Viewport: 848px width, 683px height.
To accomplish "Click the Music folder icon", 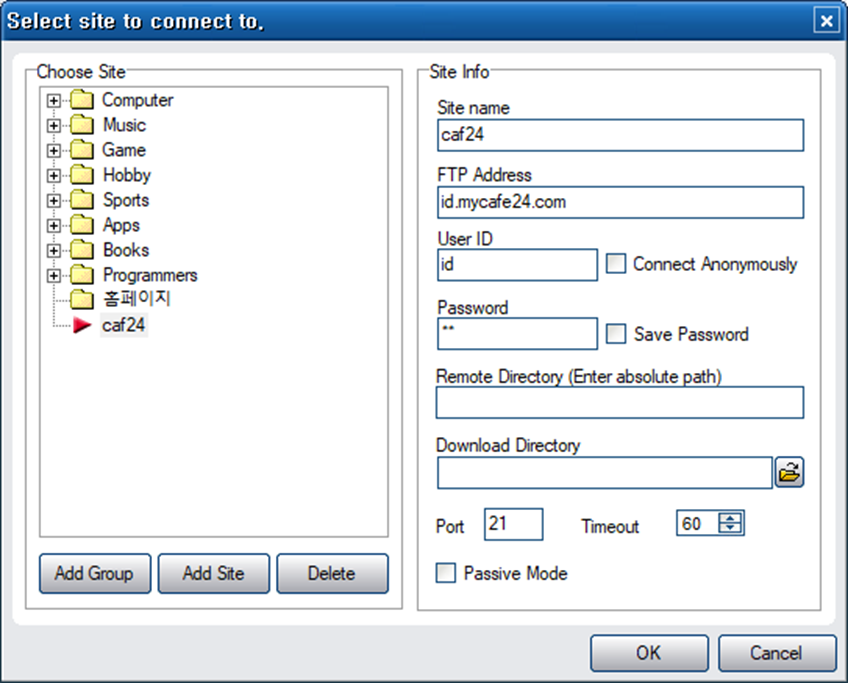I will [x=82, y=124].
